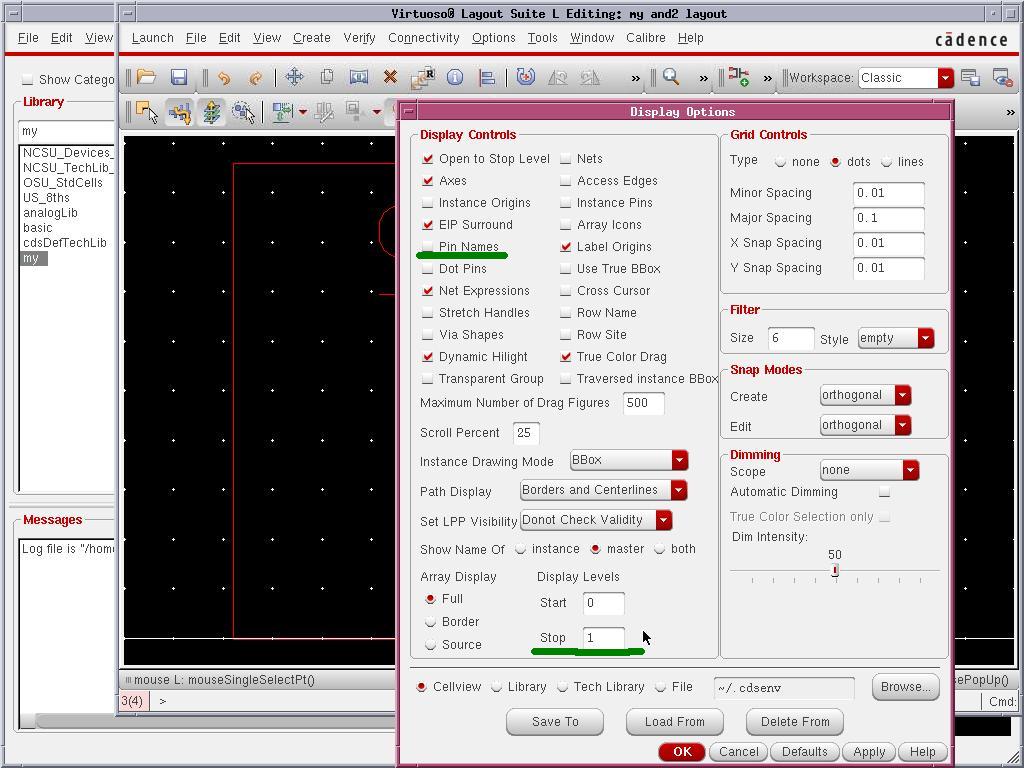Select the Border array display radio

coord(430,622)
